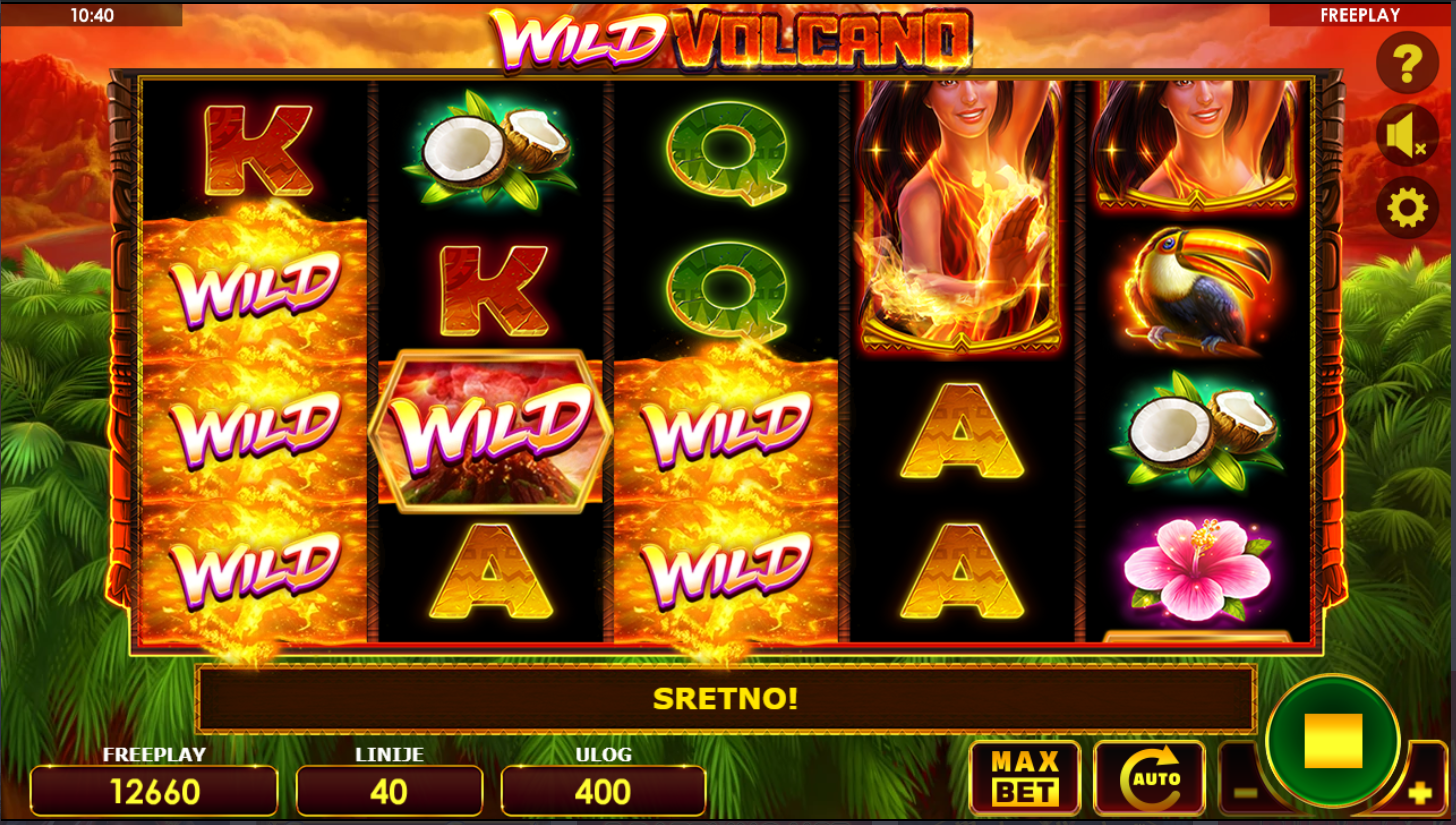Click the volcano WILD symbol on reel two
The width and height of the screenshot is (1456, 825).
point(490,431)
